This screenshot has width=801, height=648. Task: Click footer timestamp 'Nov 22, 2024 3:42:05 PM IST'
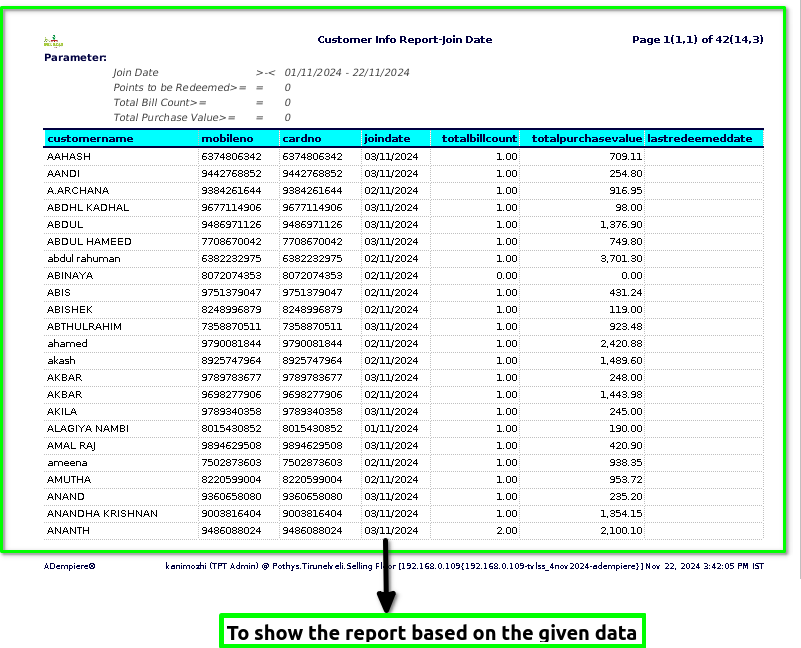point(704,566)
